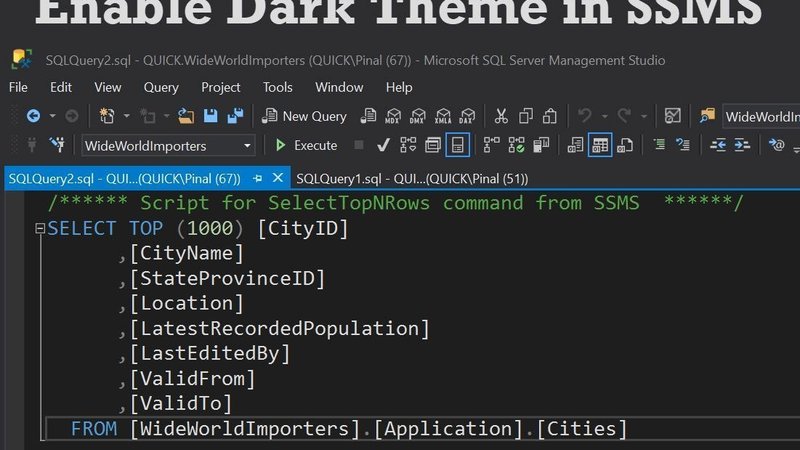Execute the current SQL query
Viewport: 800px width, 450px height.
[306, 145]
